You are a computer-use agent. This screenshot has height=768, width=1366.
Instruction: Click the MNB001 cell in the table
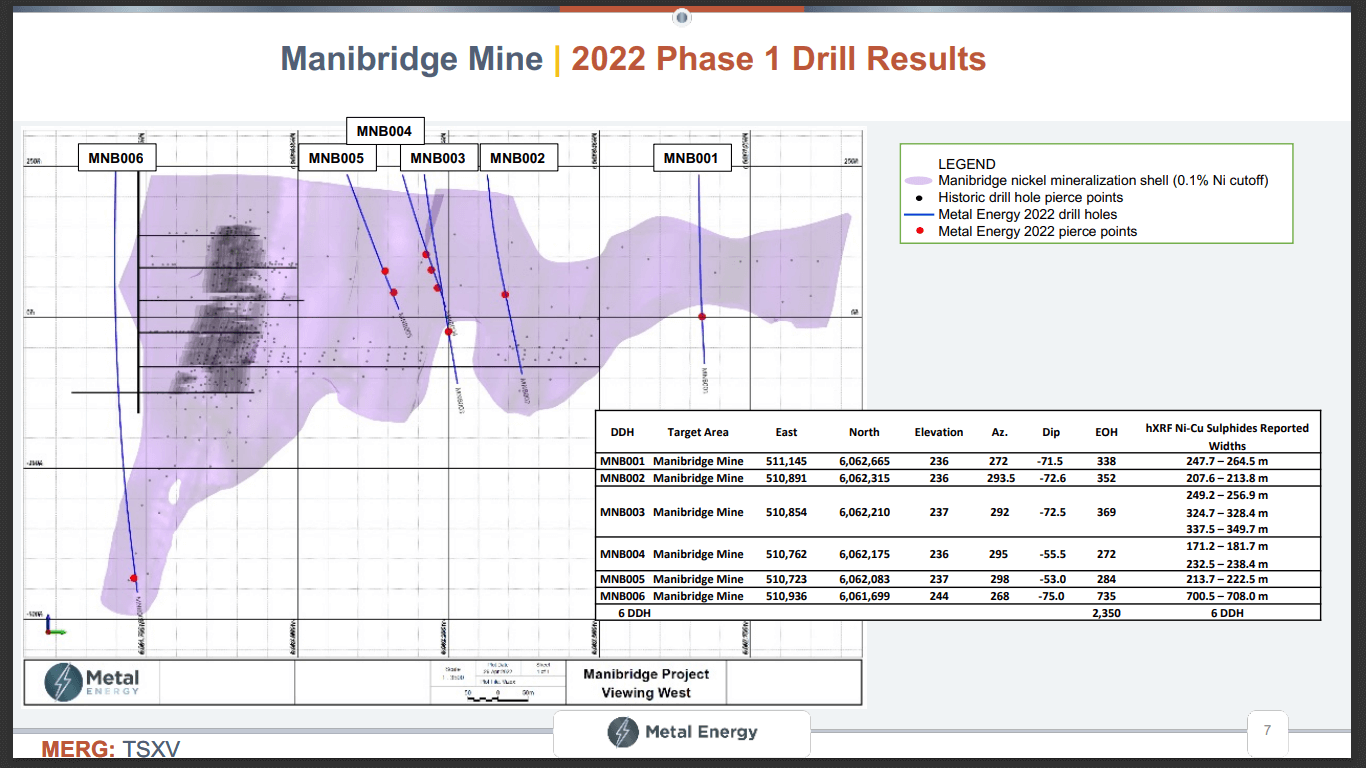(x=624, y=462)
